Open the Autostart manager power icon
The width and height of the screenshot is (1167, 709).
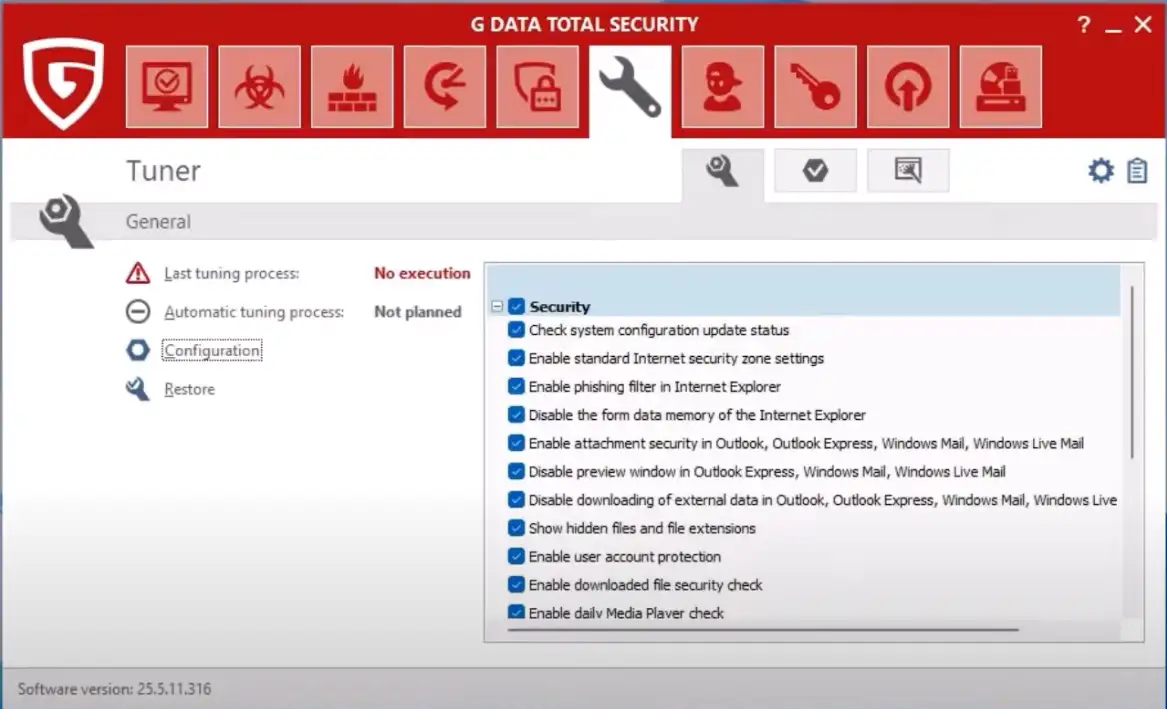[x=907, y=87]
